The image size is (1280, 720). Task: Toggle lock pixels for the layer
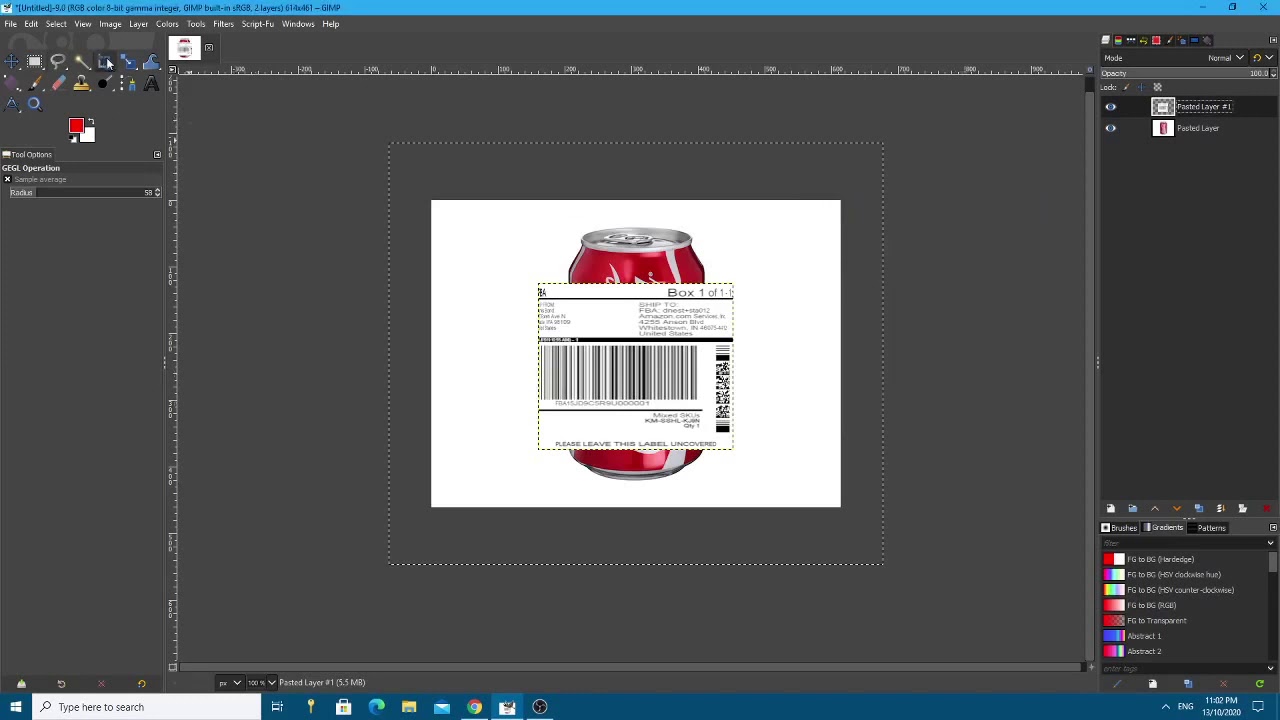[1126, 87]
